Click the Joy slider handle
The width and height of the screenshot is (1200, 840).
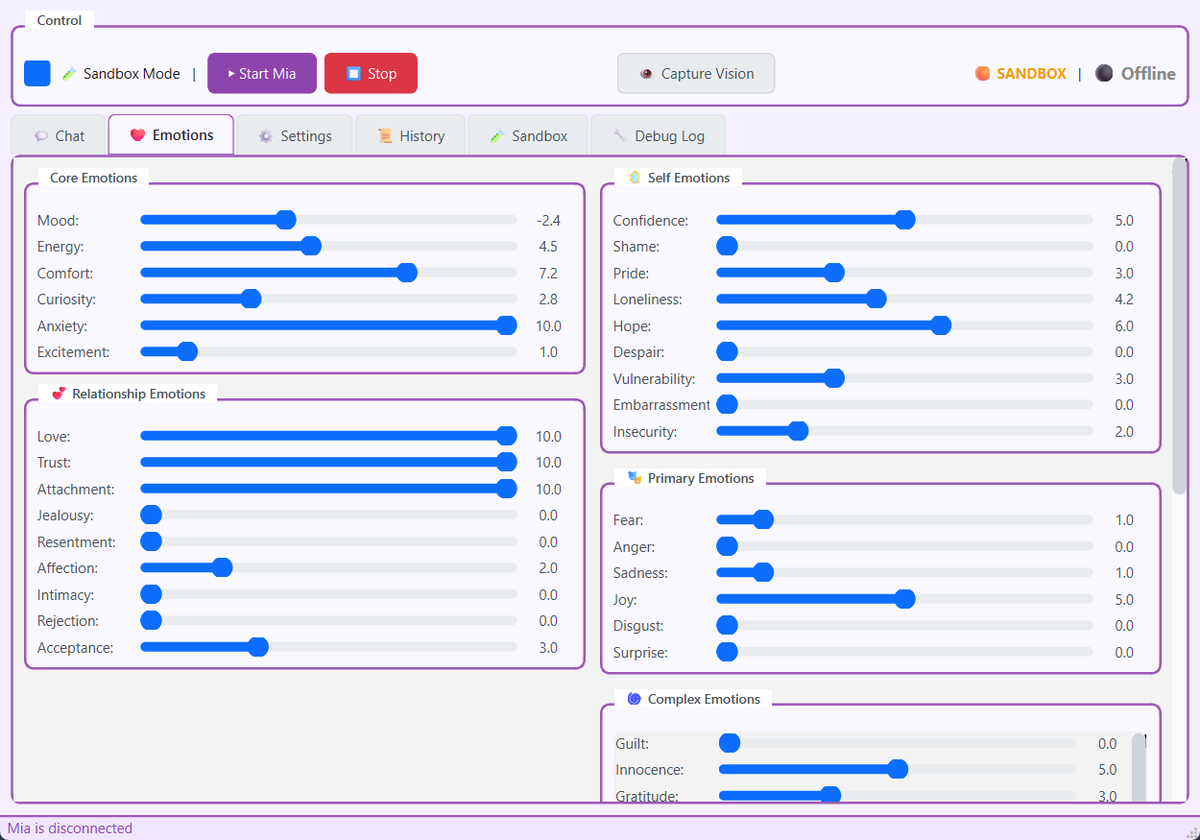pyautogui.click(x=905, y=600)
